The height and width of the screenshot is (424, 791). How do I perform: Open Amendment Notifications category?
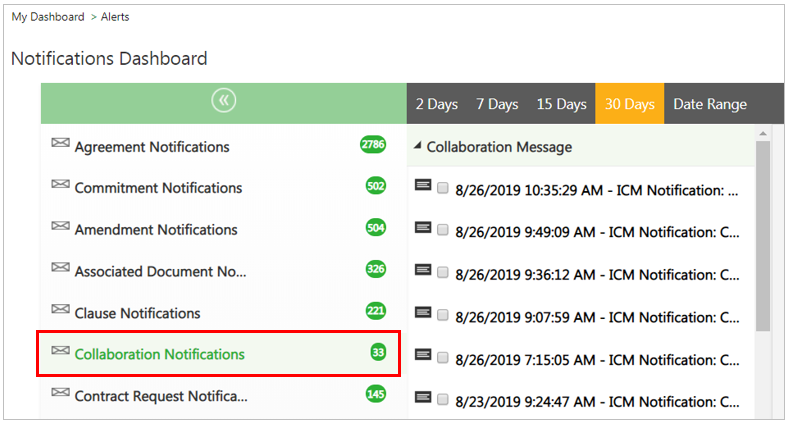click(156, 229)
